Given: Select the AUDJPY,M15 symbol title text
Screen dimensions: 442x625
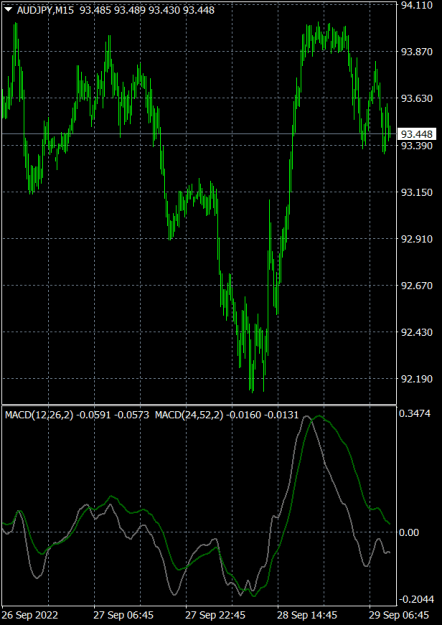Looking at the screenshot, I should (45, 11).
